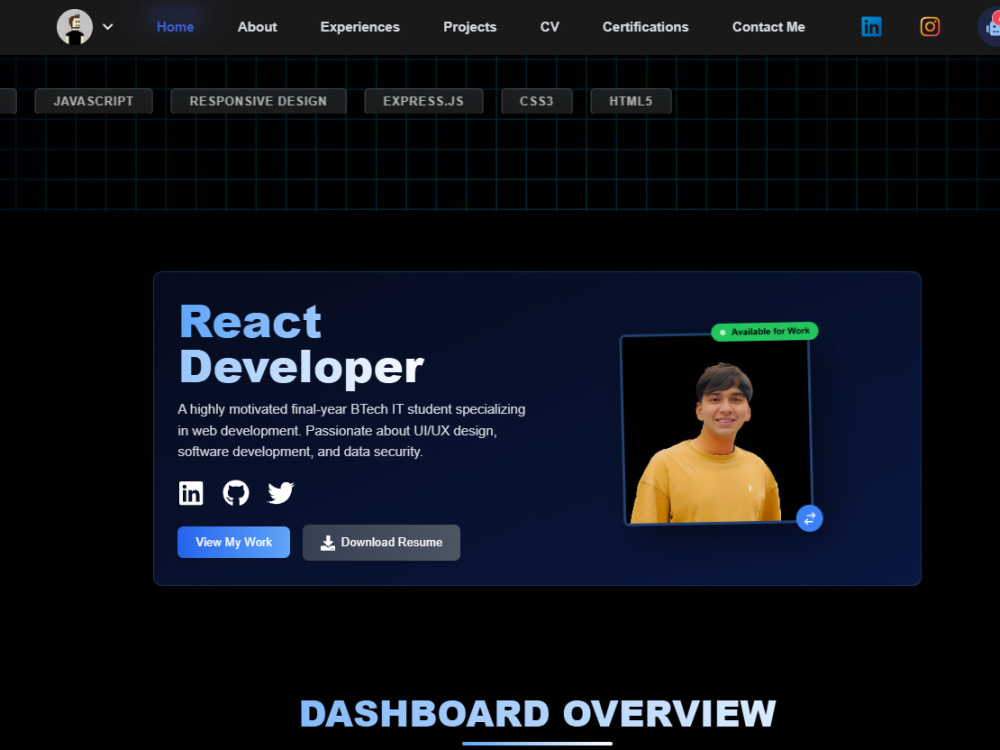Expand the dropdown chevron beside the avatar

coord(108,27)
